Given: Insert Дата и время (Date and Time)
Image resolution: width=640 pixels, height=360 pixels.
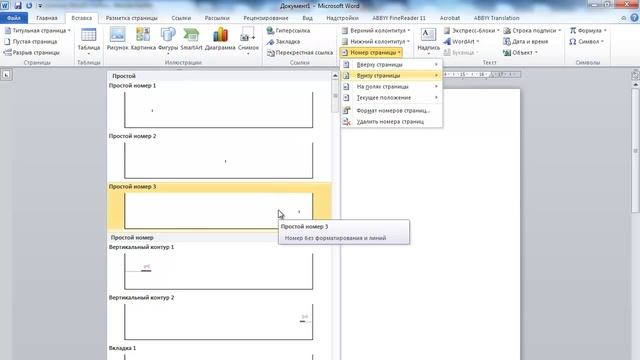Looking at the screenshot, I should 525,42.
